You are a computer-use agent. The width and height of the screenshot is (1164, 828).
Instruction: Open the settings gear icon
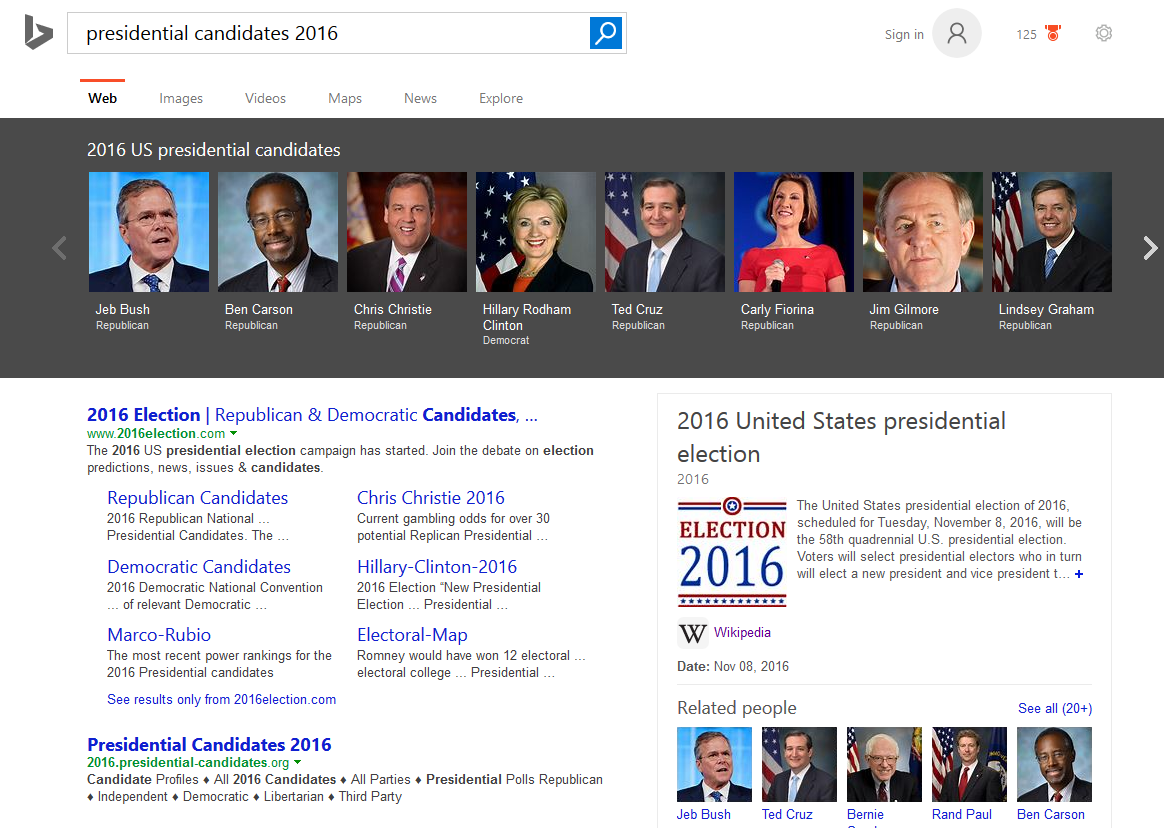tap(1104, 33)
